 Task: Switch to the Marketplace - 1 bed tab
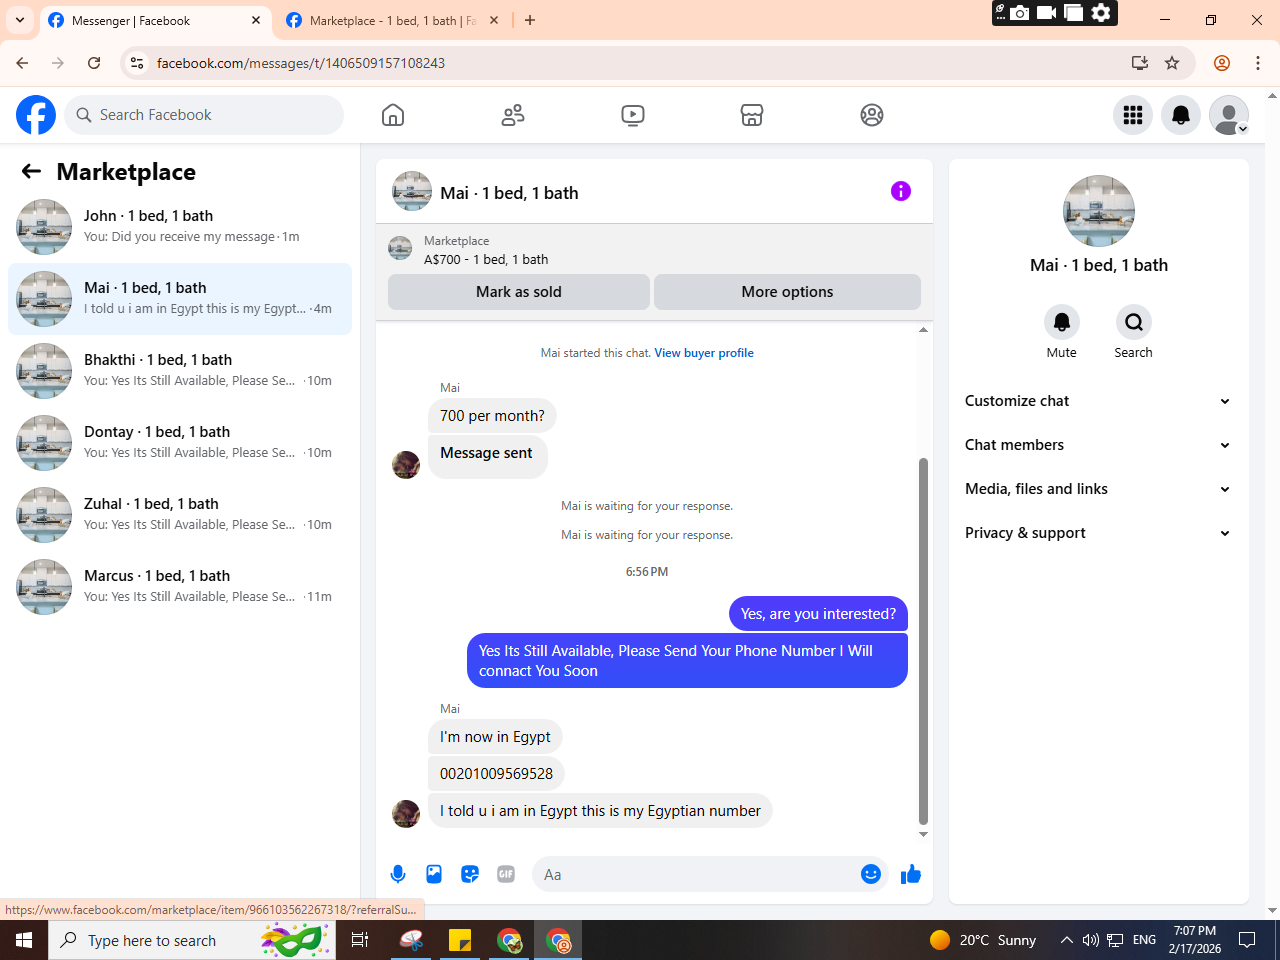392,20
